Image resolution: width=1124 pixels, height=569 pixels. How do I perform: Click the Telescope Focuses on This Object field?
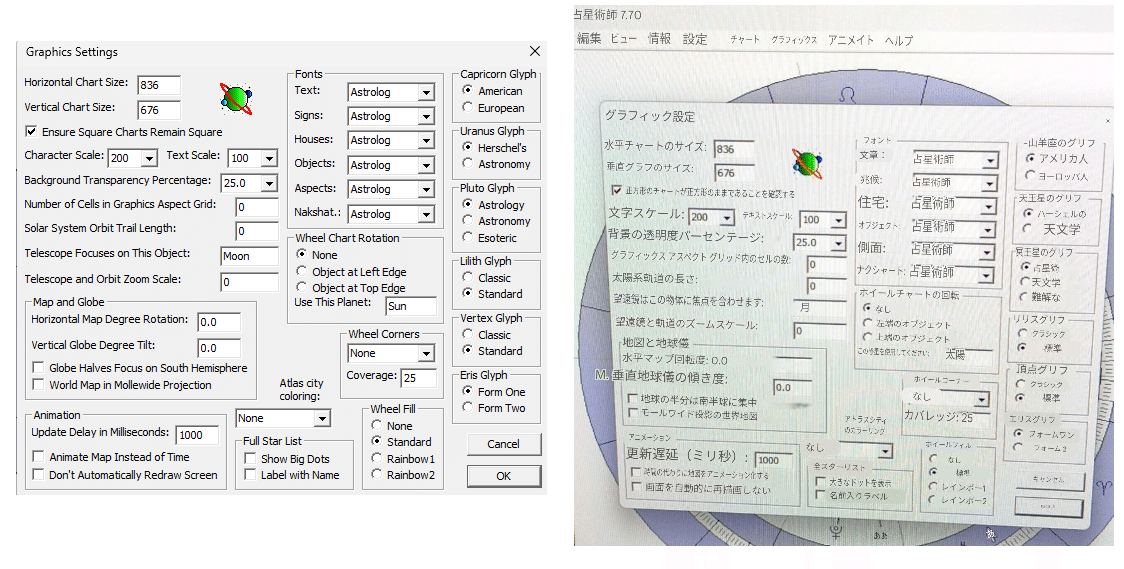249,256
